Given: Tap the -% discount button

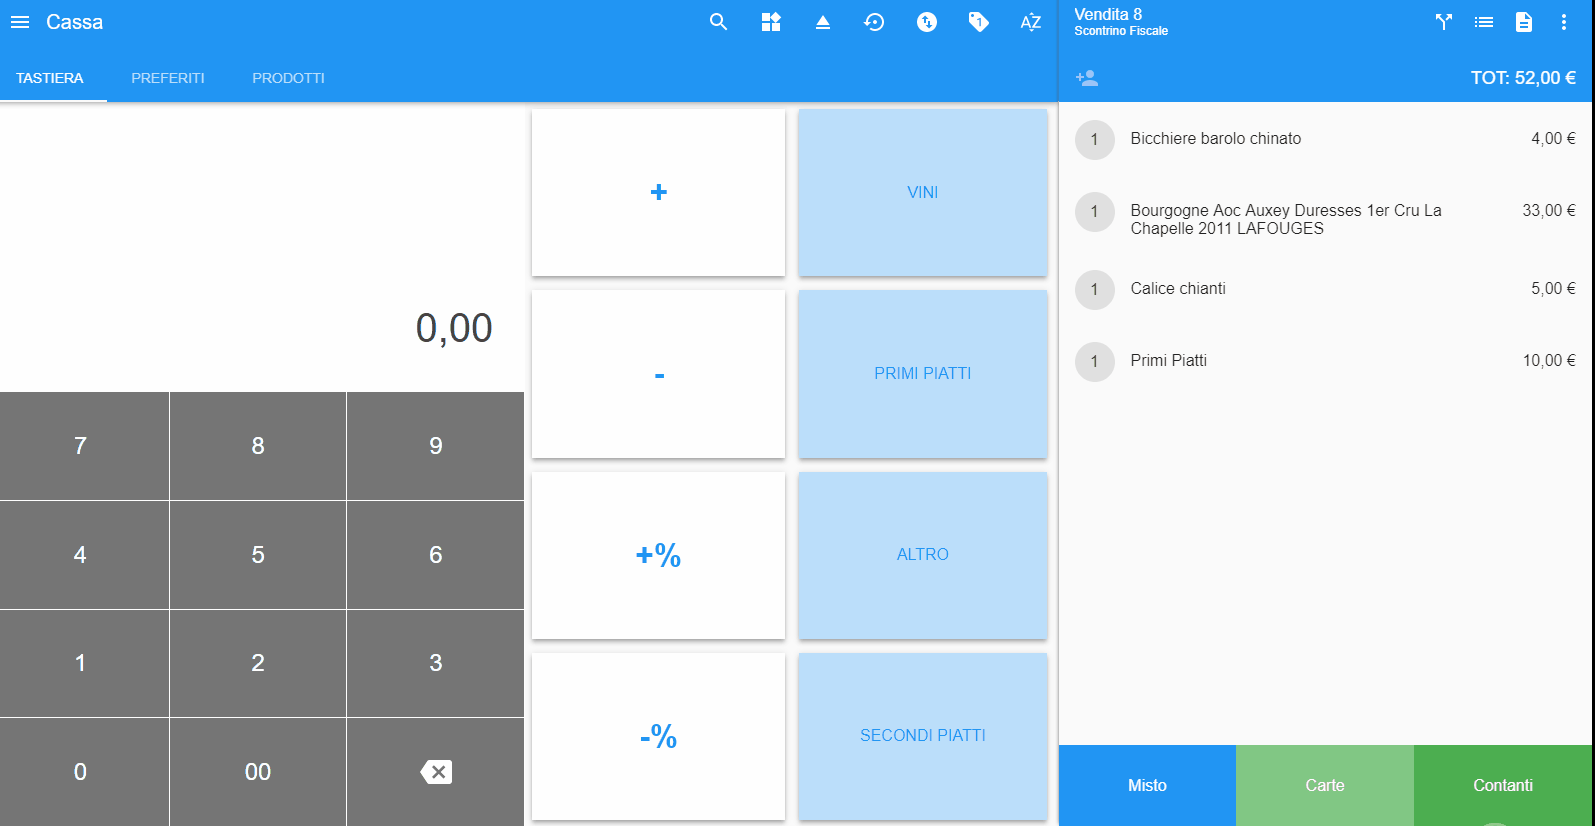Looking at the screenshot, I should pos(658,736).
